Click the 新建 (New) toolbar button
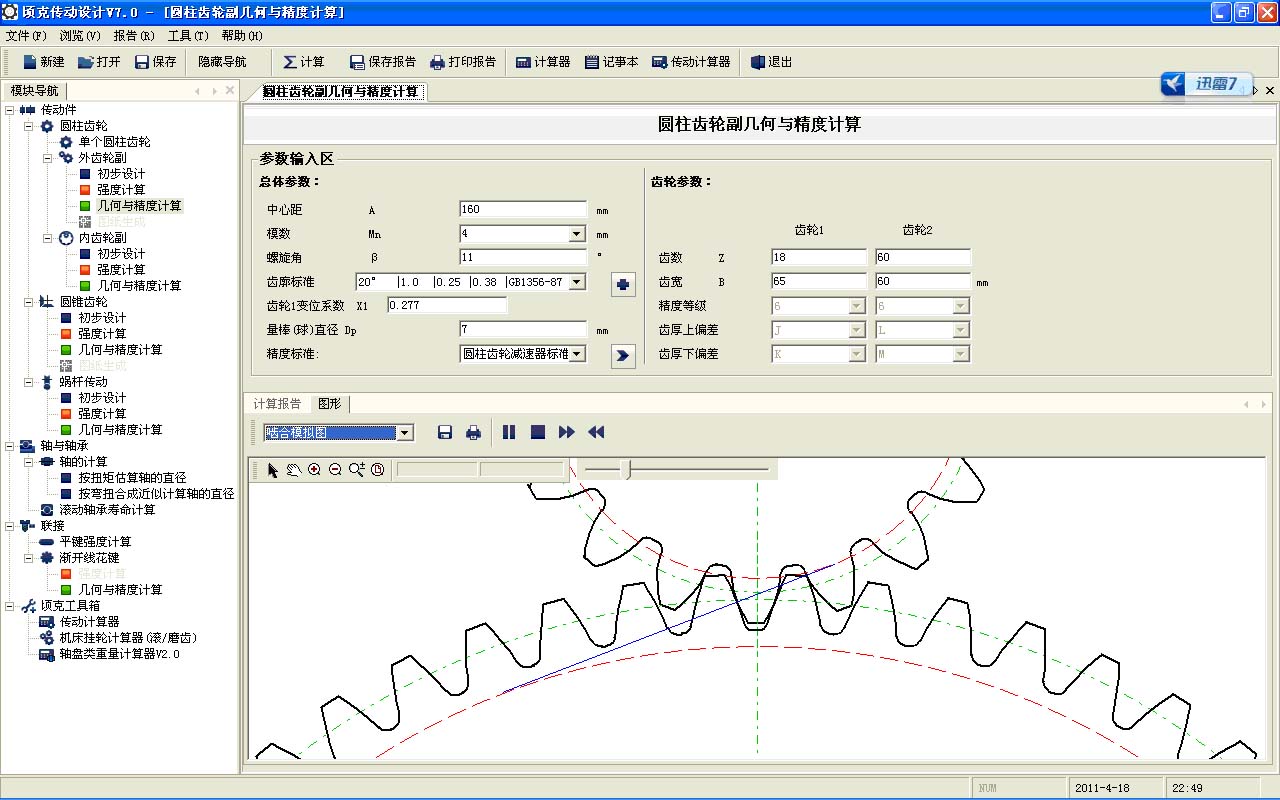Image resolution: width=1280 pixels, height=800 pixels. (x=43, y=62)
